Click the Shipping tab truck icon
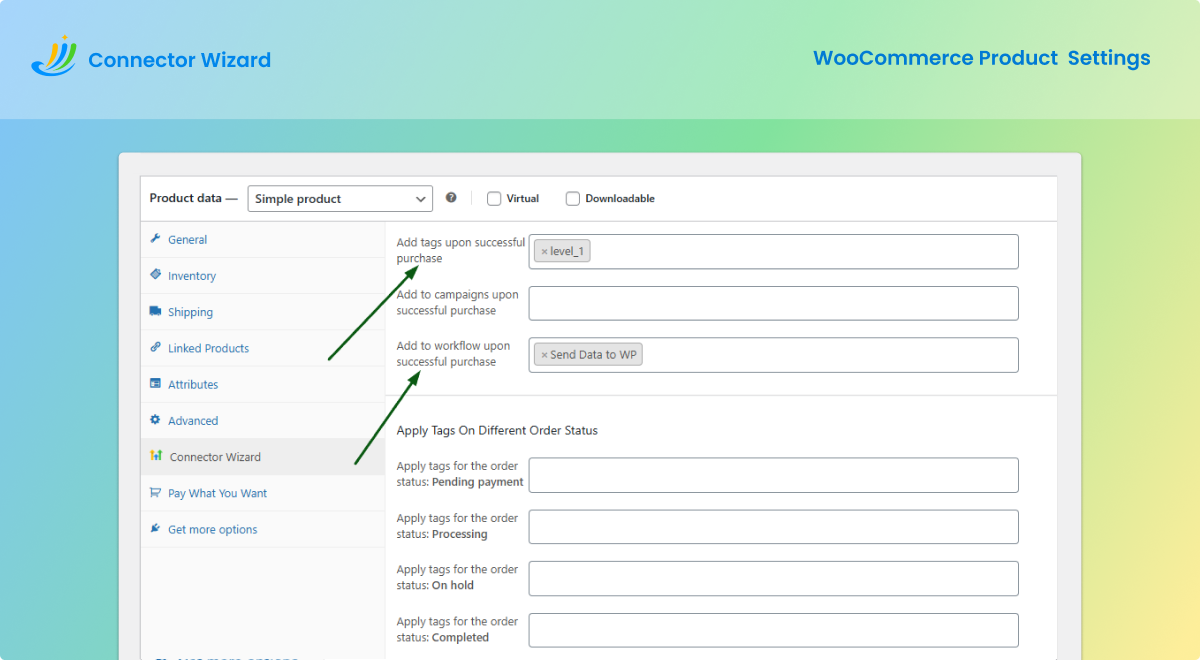 [x=155, y=311]
